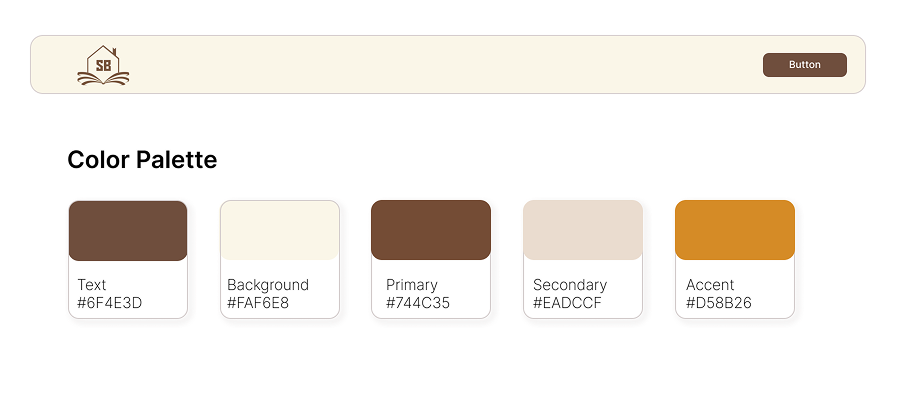Click the SB letters inside house logo
The image size is (897, 401).
[103, 66]
